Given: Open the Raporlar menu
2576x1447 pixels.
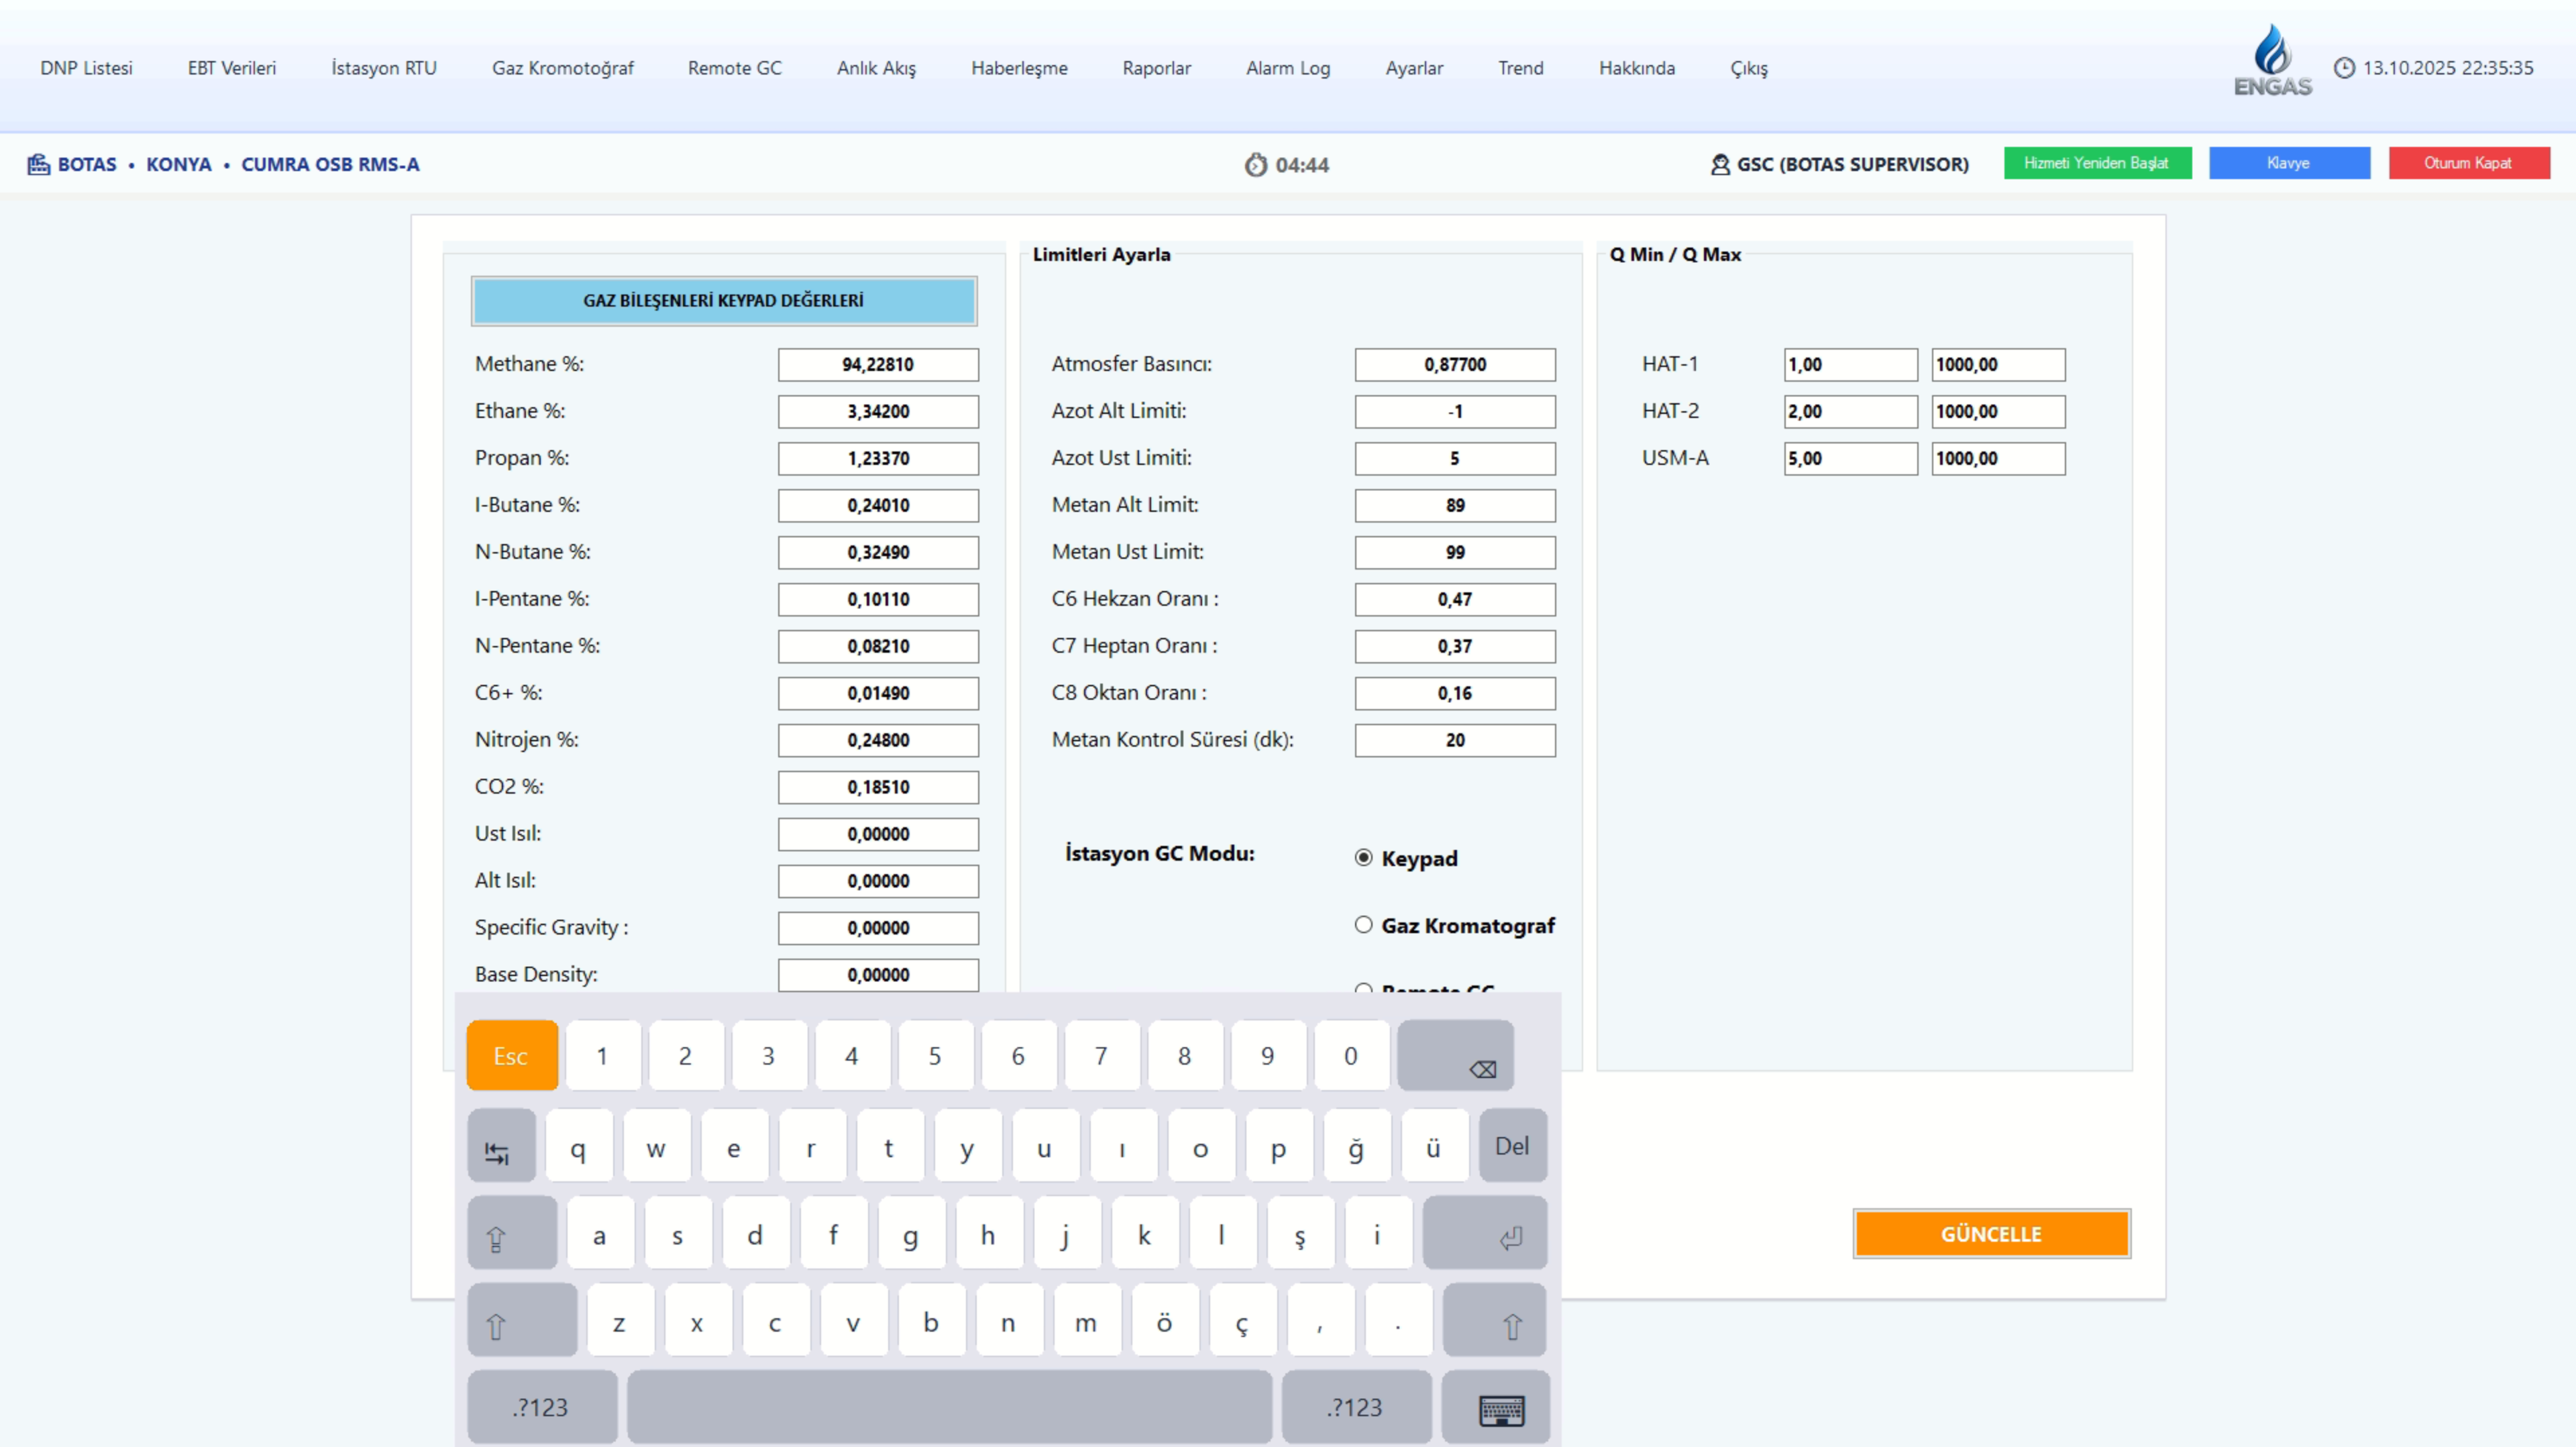Looking at the screenshot, I should click(x=1156, y=68).
